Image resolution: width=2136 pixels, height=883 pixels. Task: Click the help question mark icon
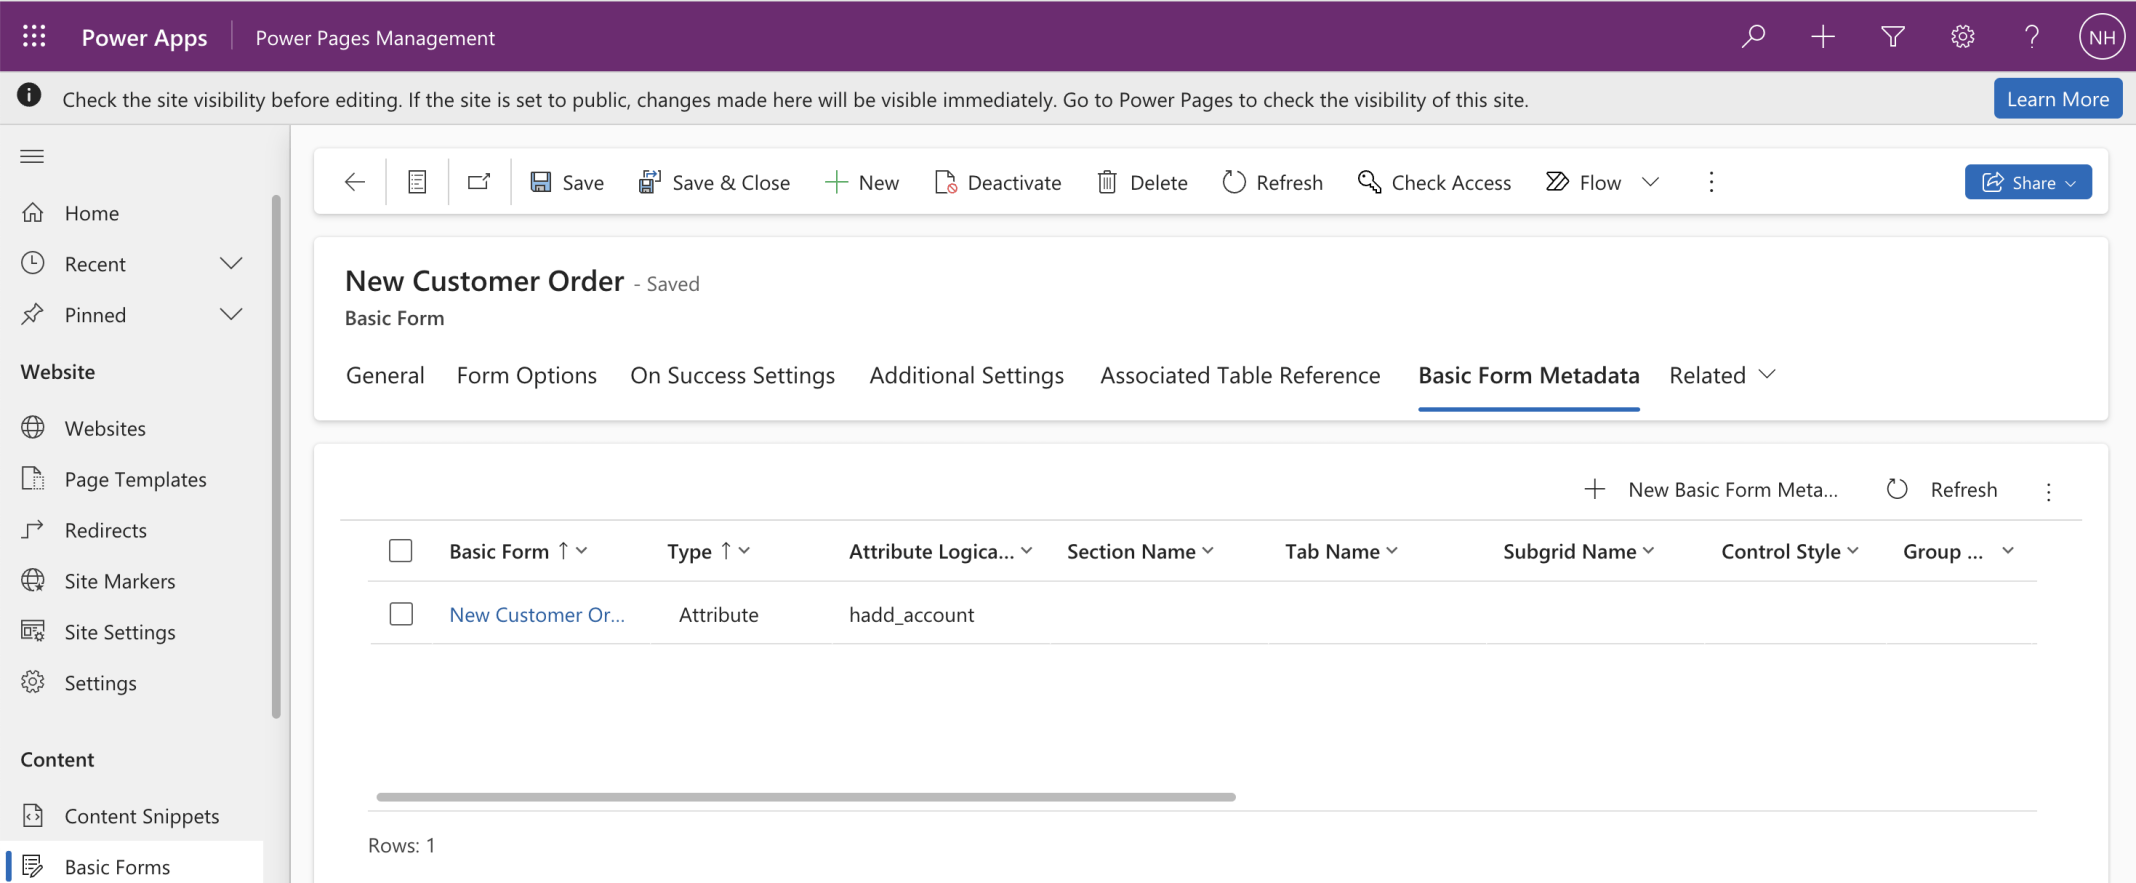point(2031,37)
